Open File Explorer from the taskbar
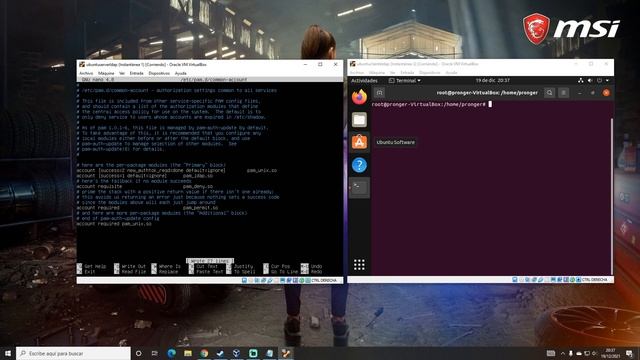This screenshot has width=640, height=360. tap(188, 353)
